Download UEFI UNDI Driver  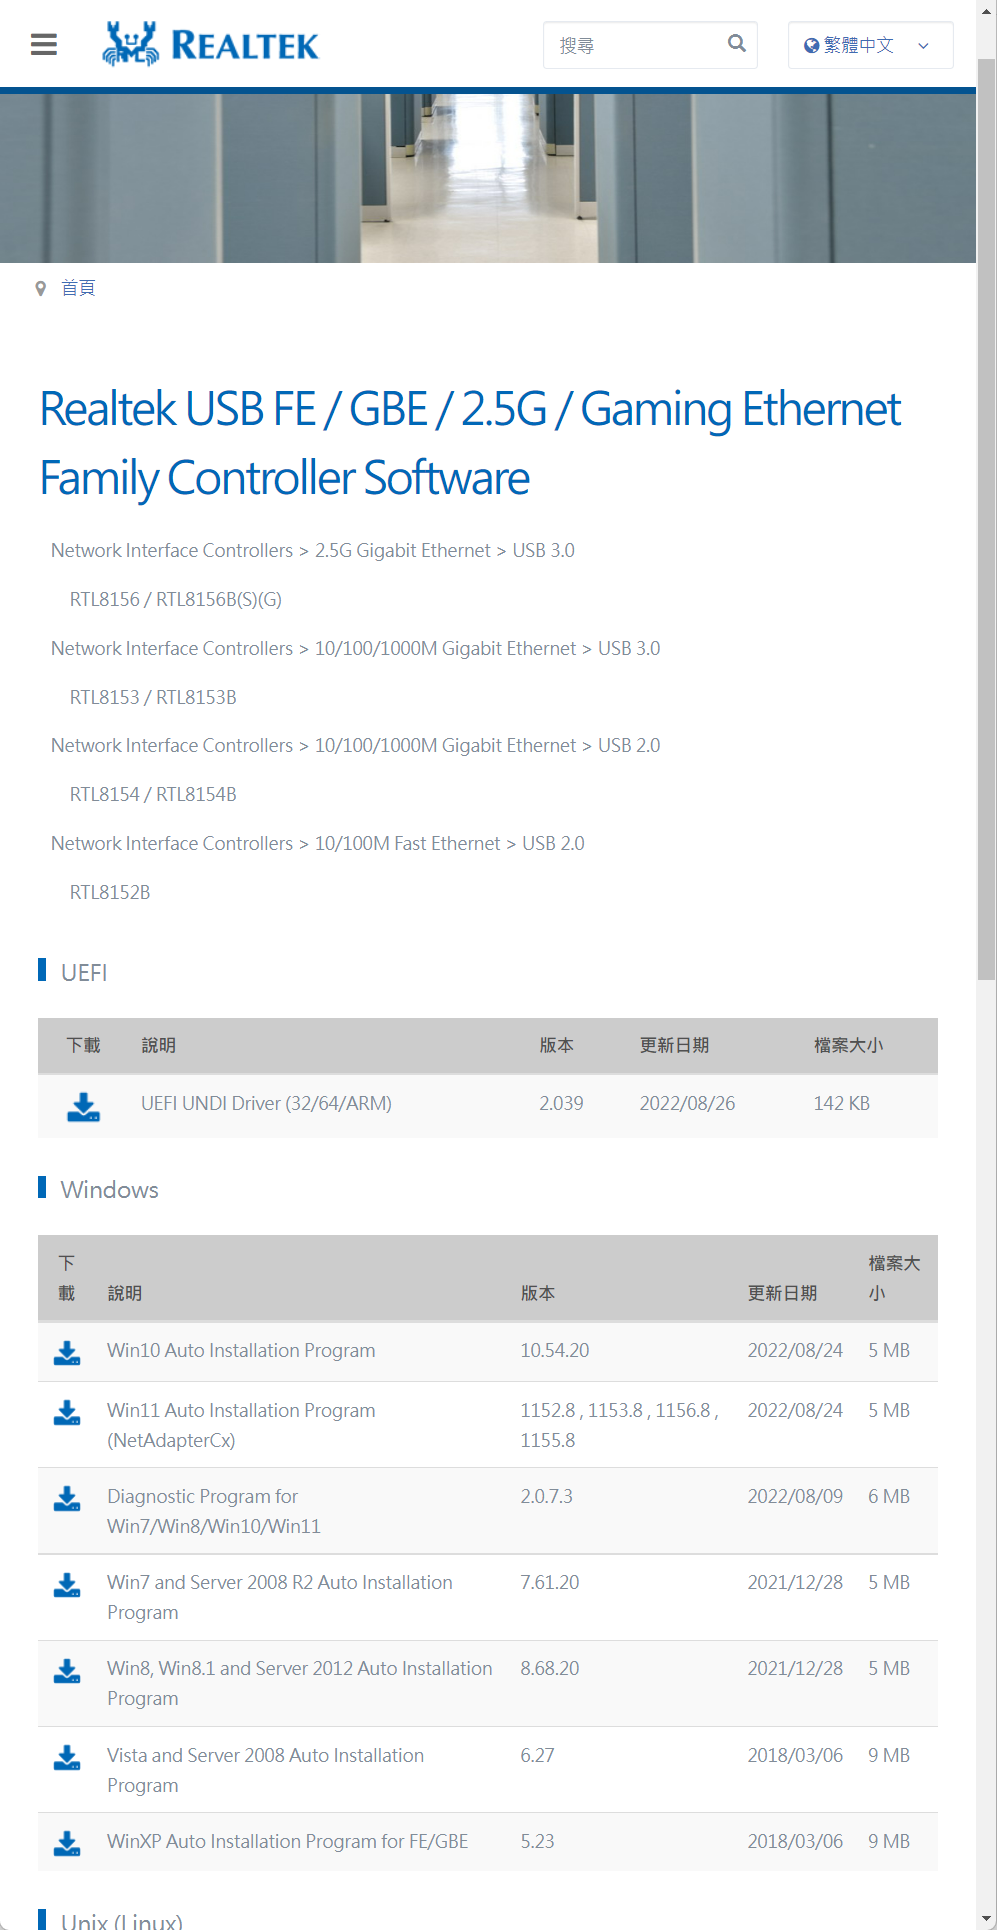pyautogui.click(x=83, y=1106)
